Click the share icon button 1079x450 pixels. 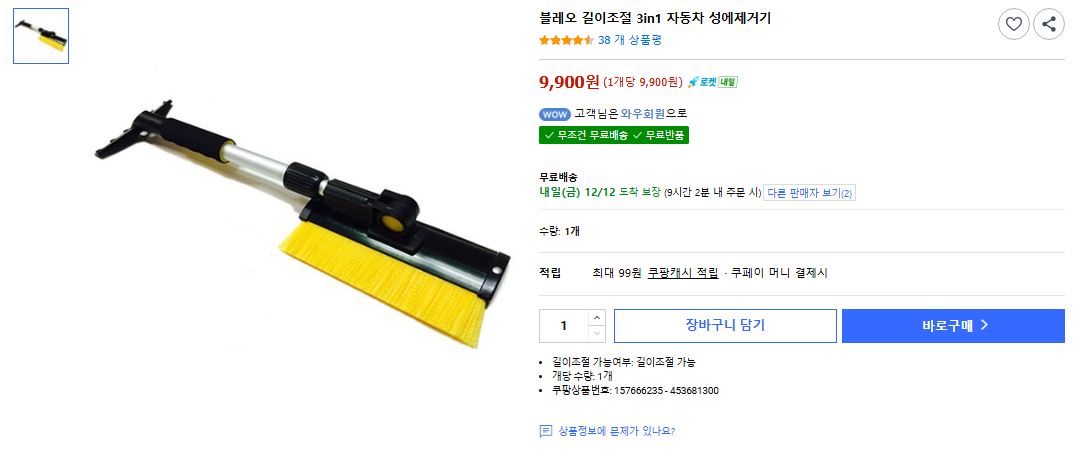point(1049,25)
